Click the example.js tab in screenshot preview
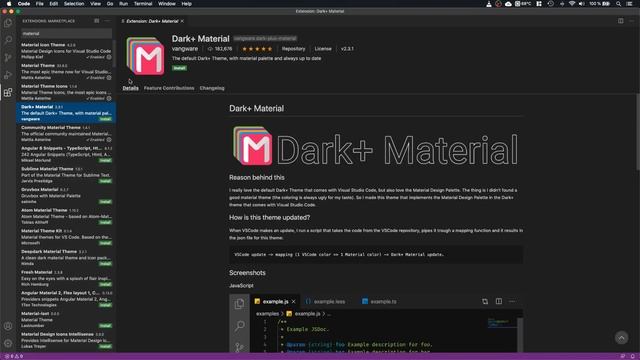The image size is (640, 360). (275, 302)
